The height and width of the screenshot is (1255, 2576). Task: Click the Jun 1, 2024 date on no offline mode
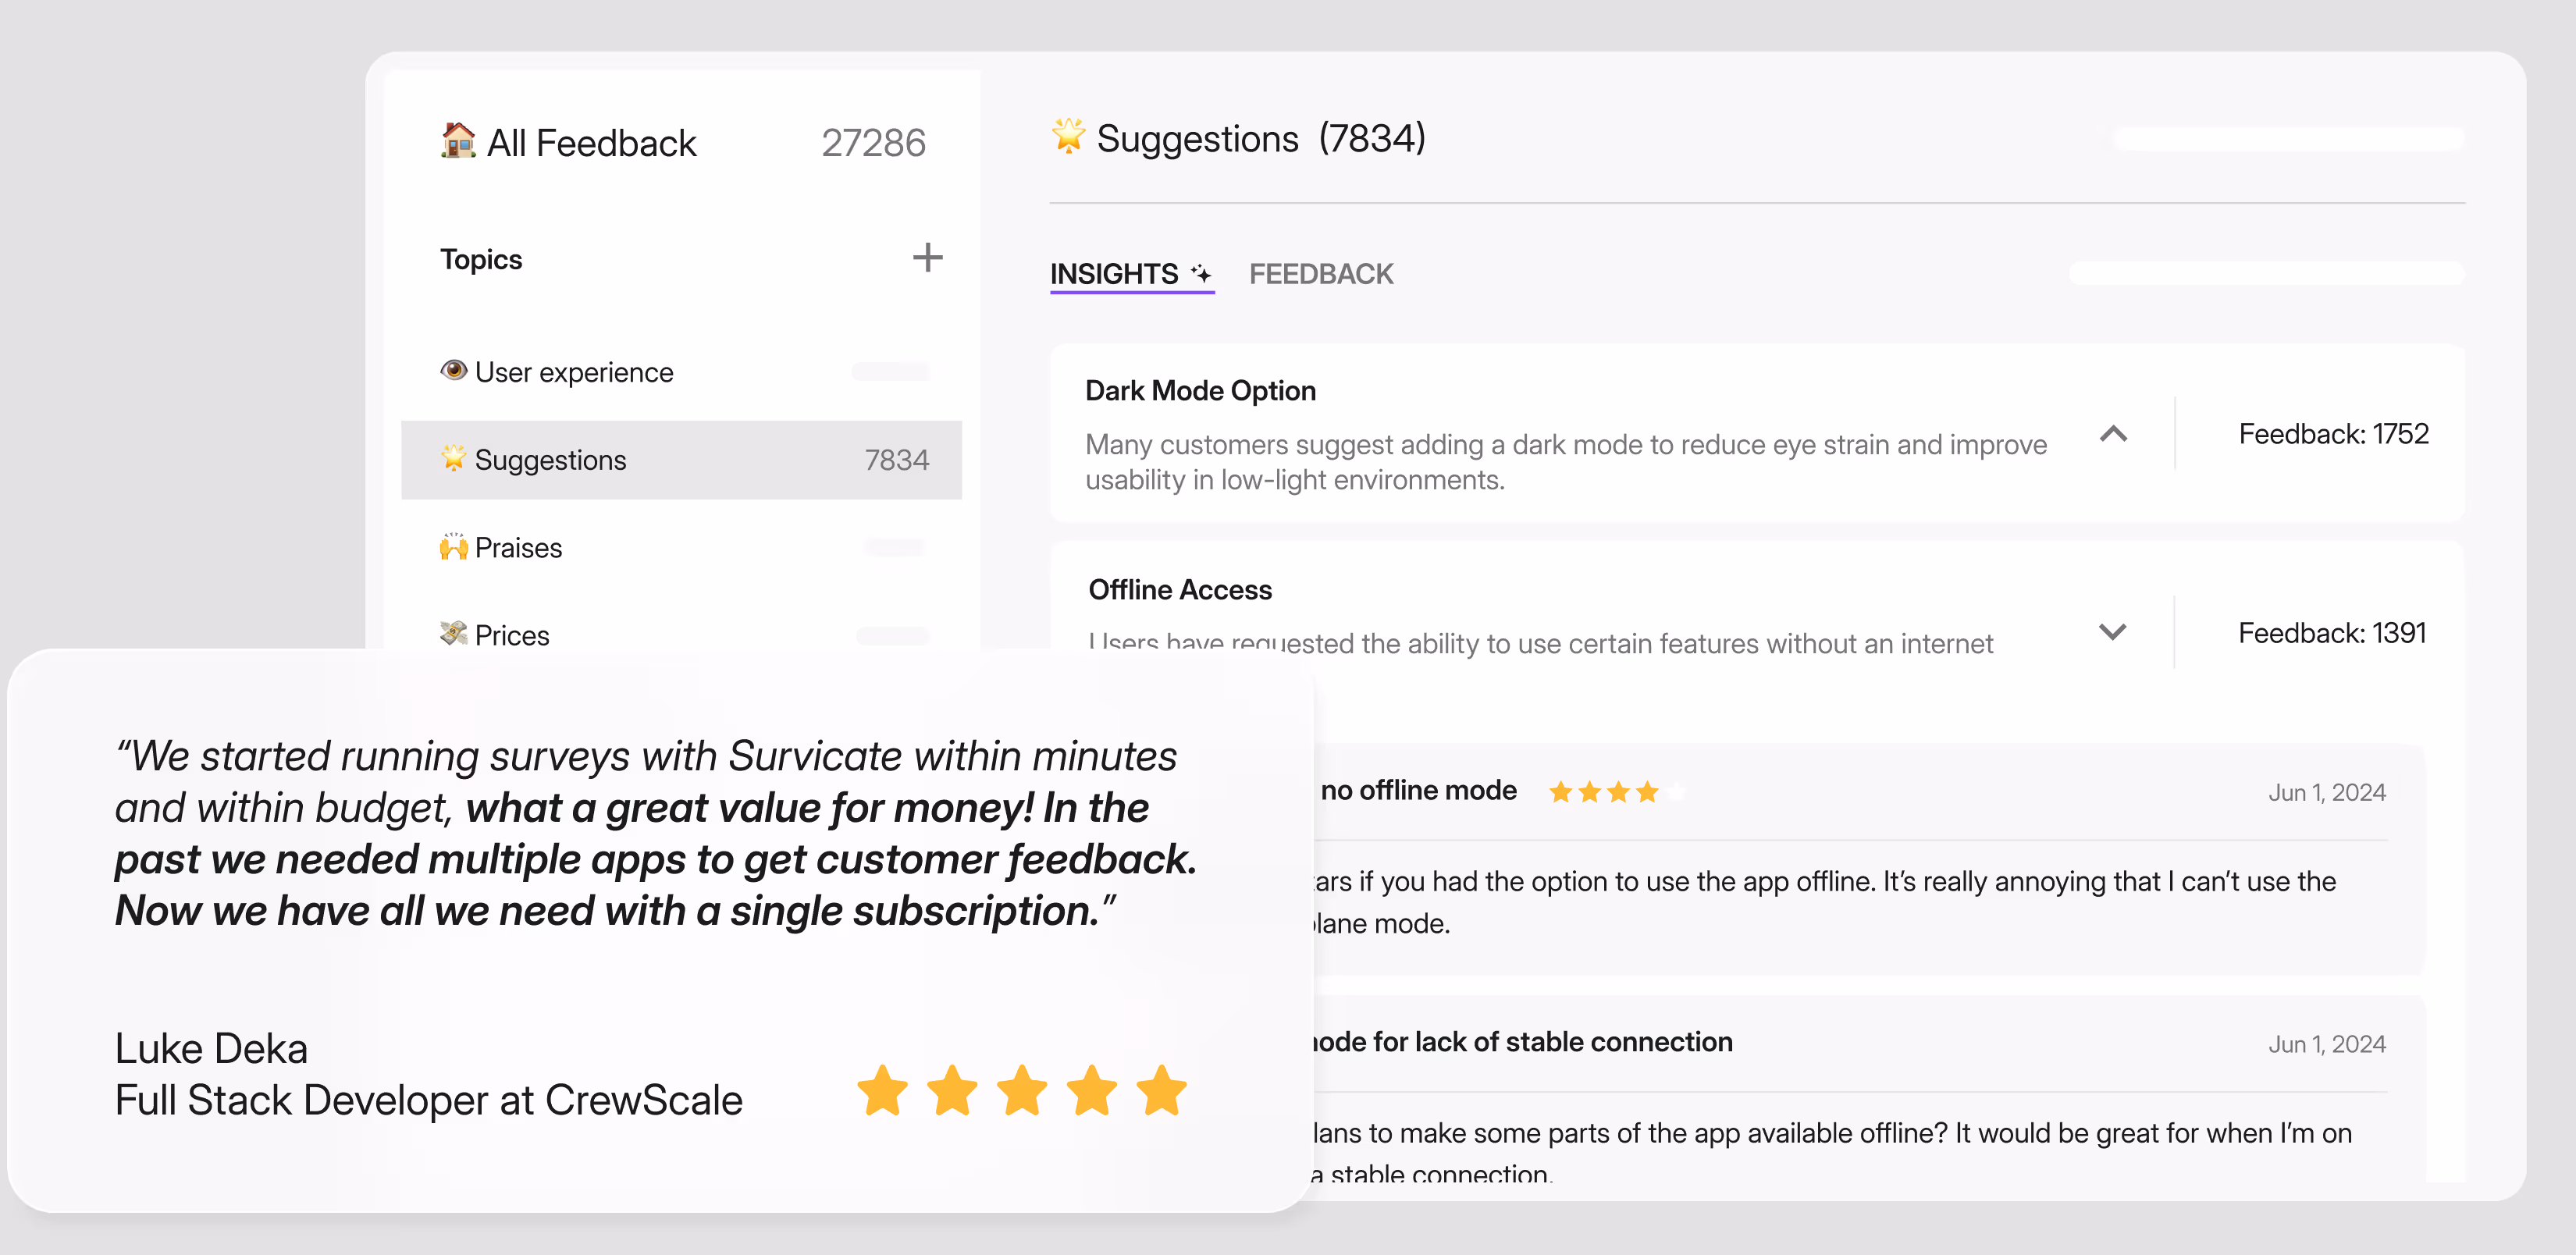2327,793
